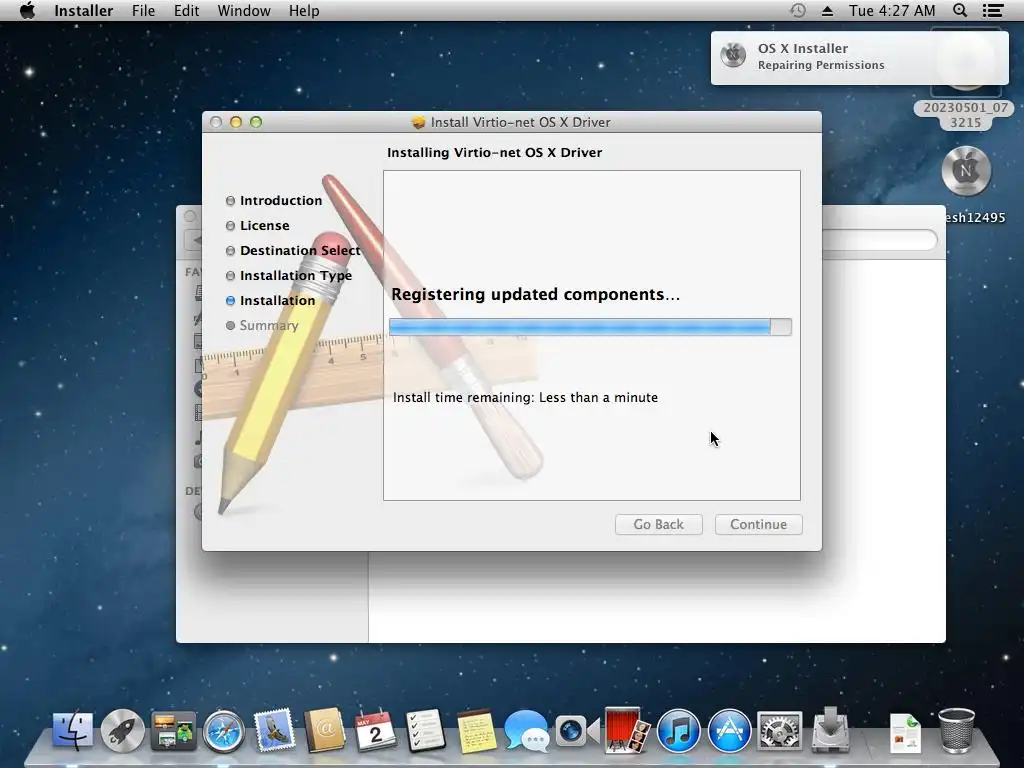Close the Install Virtio-net OS X Driver window
The height and width of the screenshot is (768, 1024).
(216, 122)
